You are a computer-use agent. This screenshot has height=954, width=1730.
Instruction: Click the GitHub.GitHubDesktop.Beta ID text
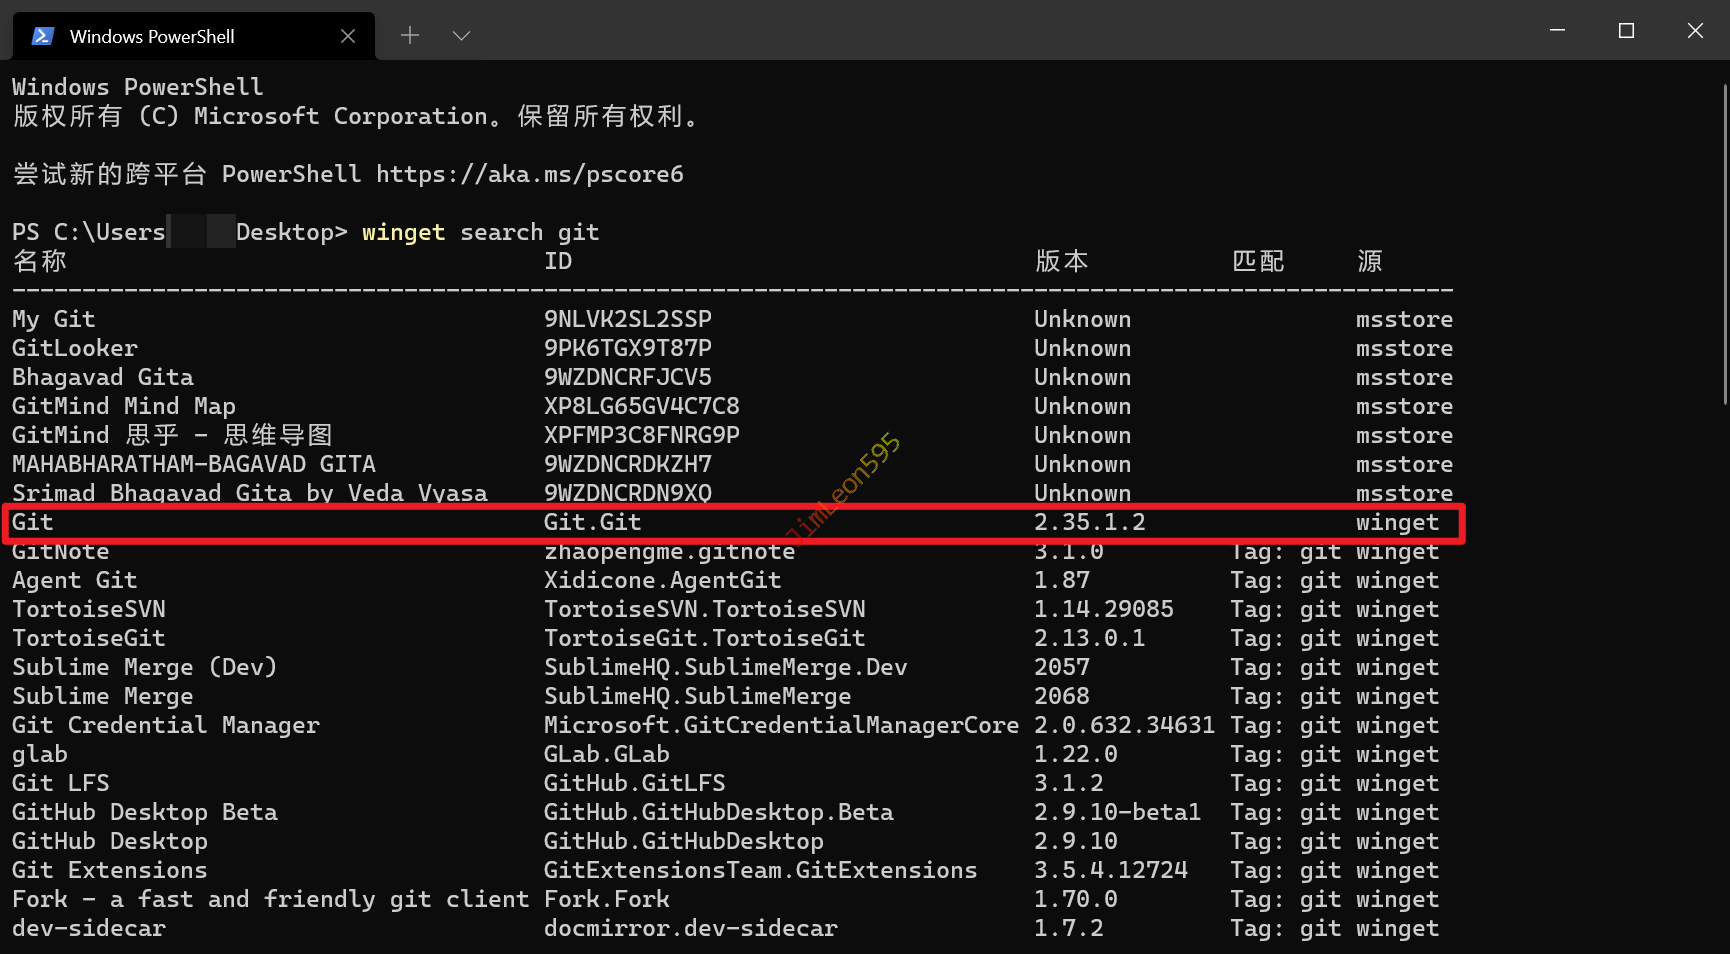718,813
